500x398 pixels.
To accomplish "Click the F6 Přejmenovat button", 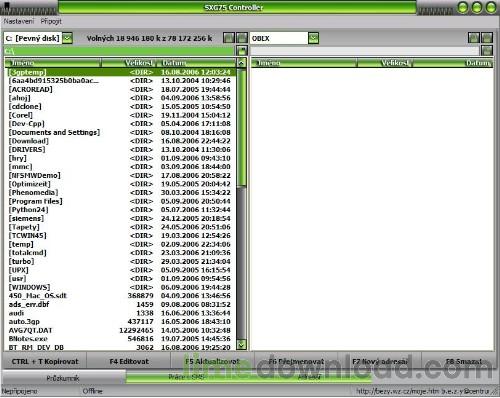I will point(296,361).
